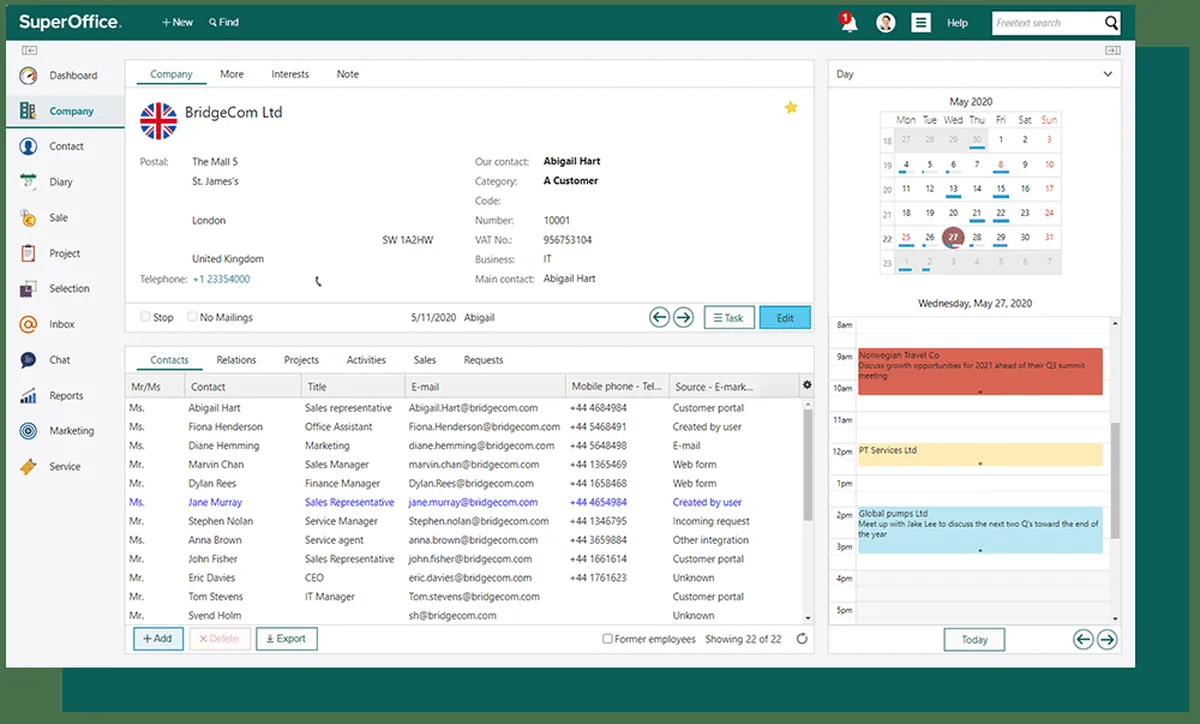The image size is (1200, 724).
Task: Toggle the Former employees checkbox
Action: coord(607,639)
